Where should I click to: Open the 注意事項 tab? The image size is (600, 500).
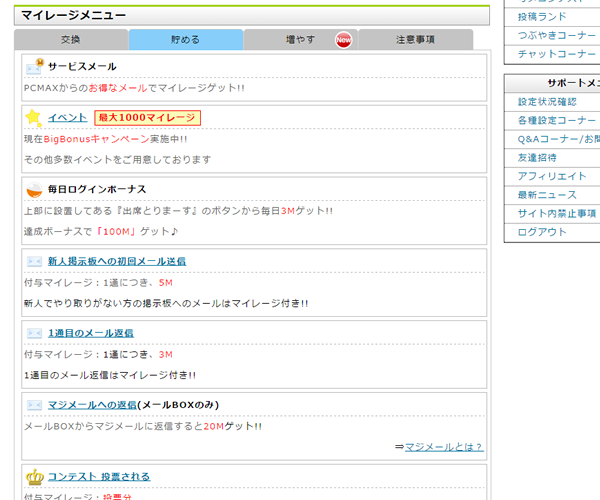pyautogui.click(x=415, y=40)
